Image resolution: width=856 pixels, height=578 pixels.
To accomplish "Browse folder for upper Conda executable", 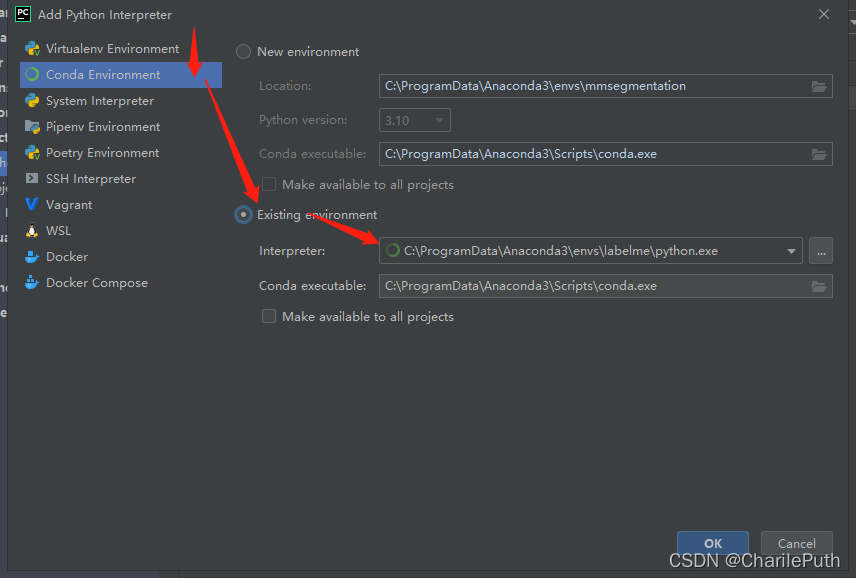I will pos(818,154).
